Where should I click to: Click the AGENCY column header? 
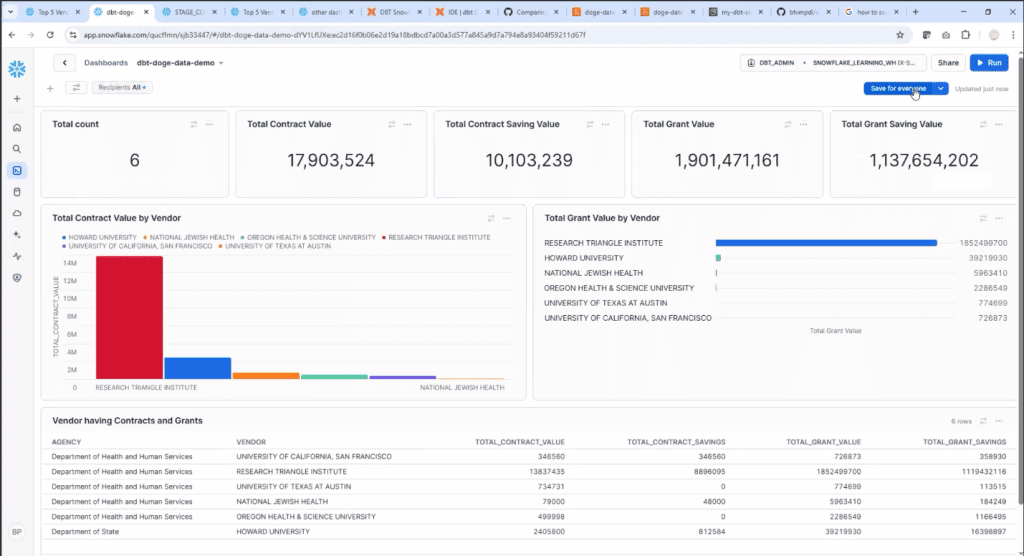pos(67,442)
